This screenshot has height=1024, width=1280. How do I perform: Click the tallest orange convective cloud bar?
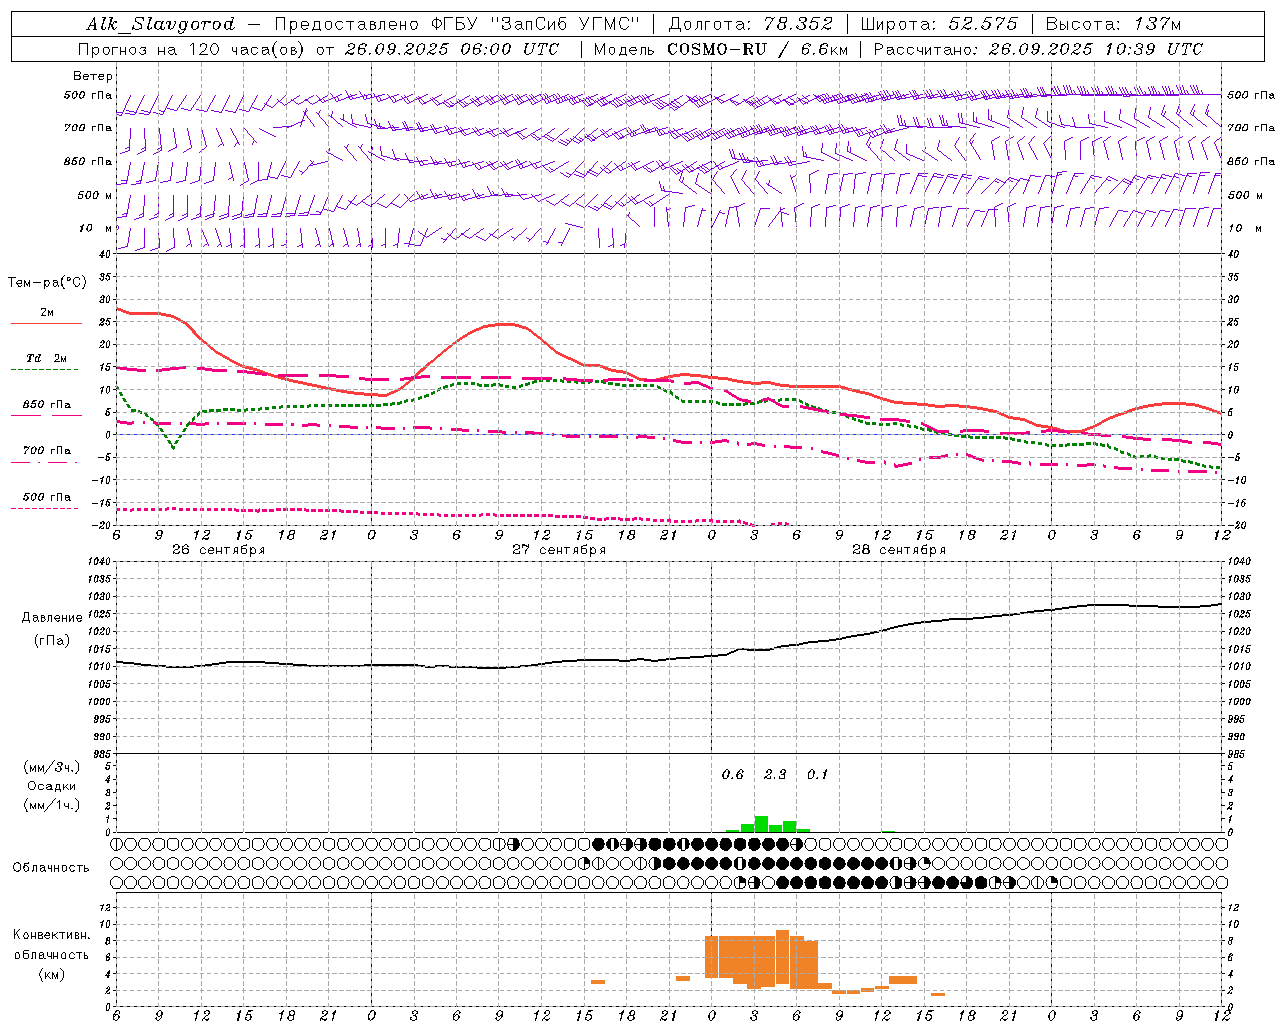(x=782, y=957)
